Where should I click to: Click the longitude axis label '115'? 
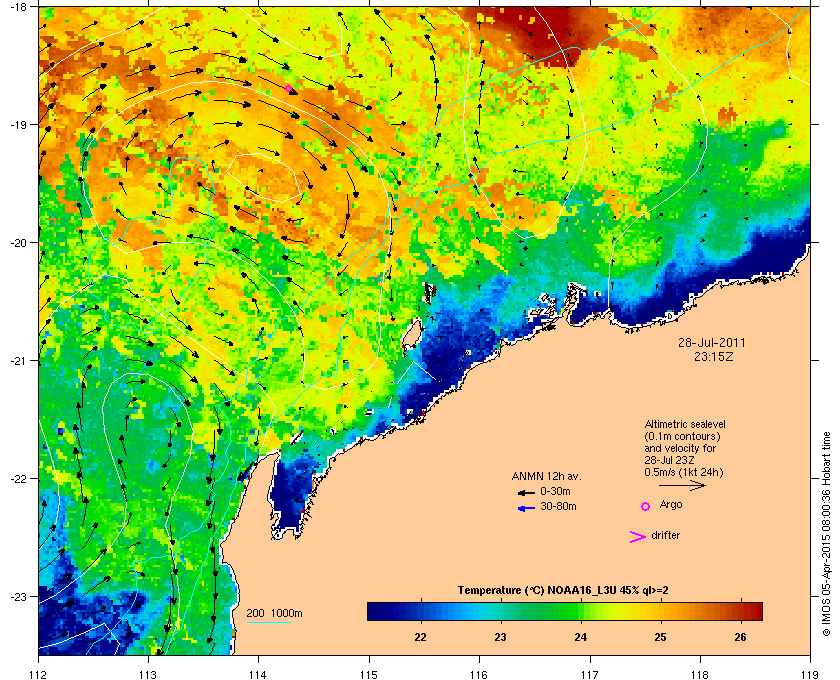(x=369, y=674)
